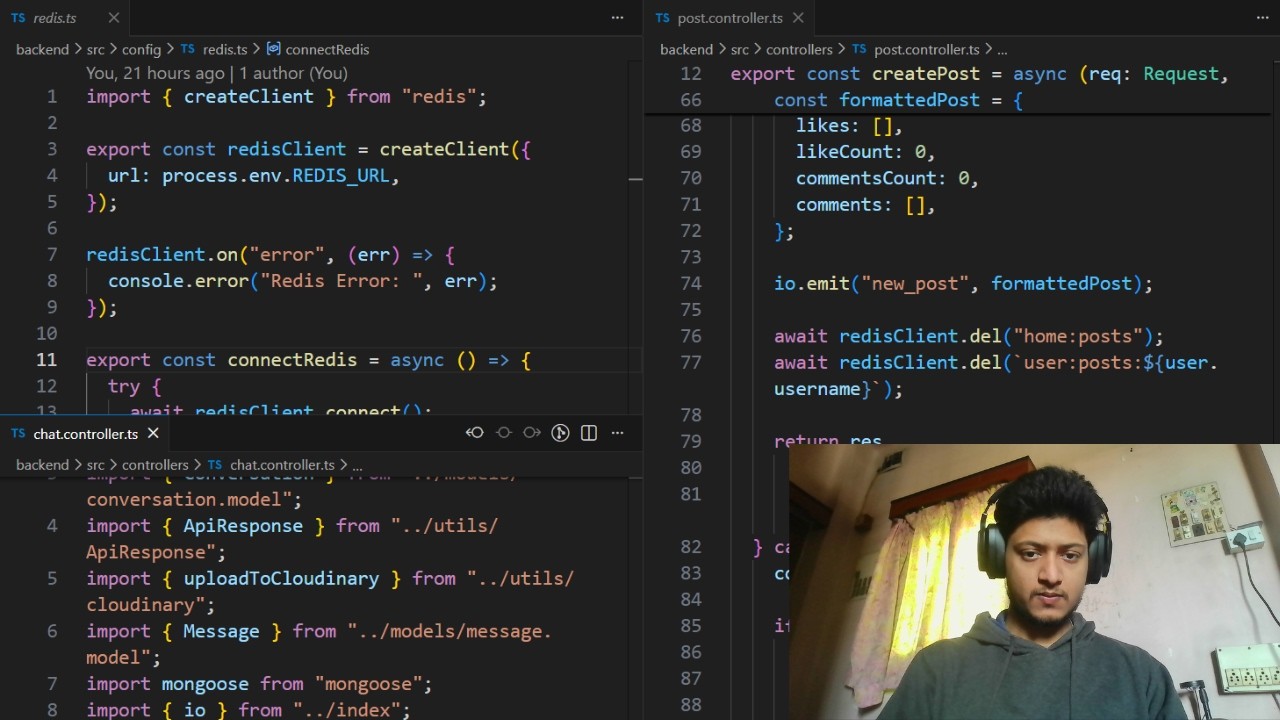Click 'mongoose' import on line 7

coord(205,684)
